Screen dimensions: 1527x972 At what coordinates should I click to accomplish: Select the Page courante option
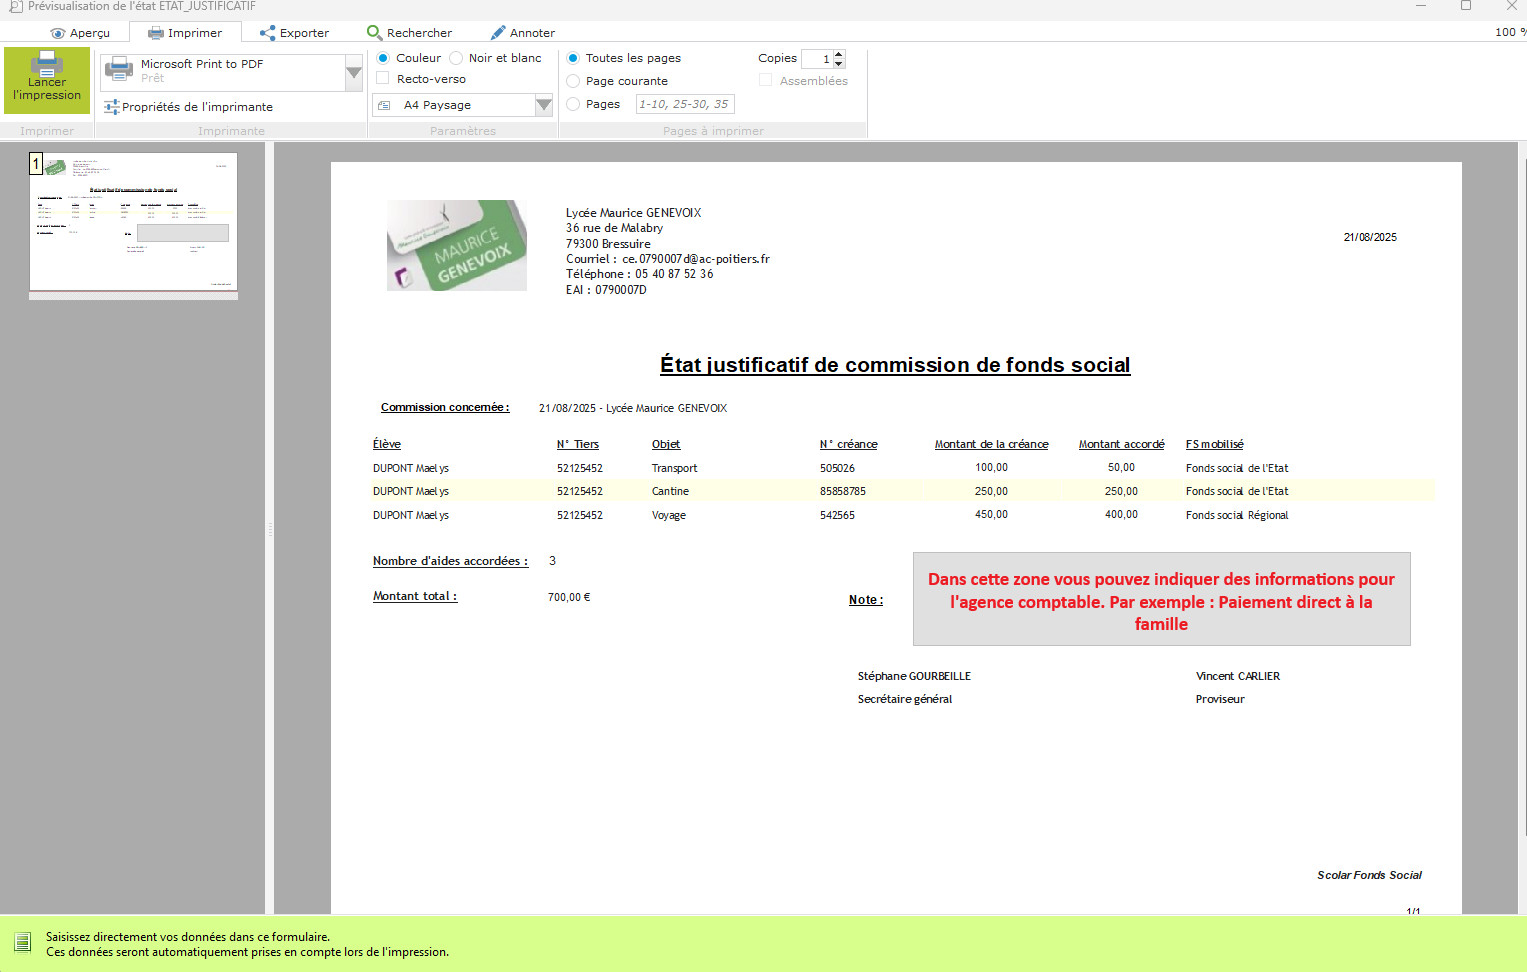(x=573, y=81)
